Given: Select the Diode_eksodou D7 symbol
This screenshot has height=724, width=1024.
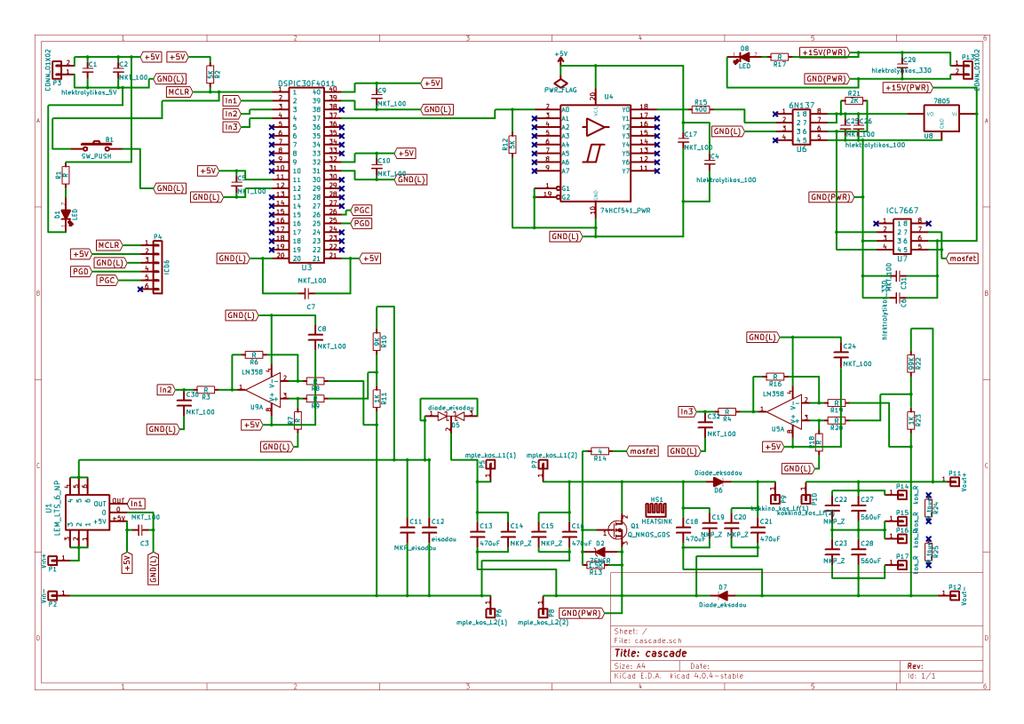Looking at the screenshot, I should [x=722, y=595].
